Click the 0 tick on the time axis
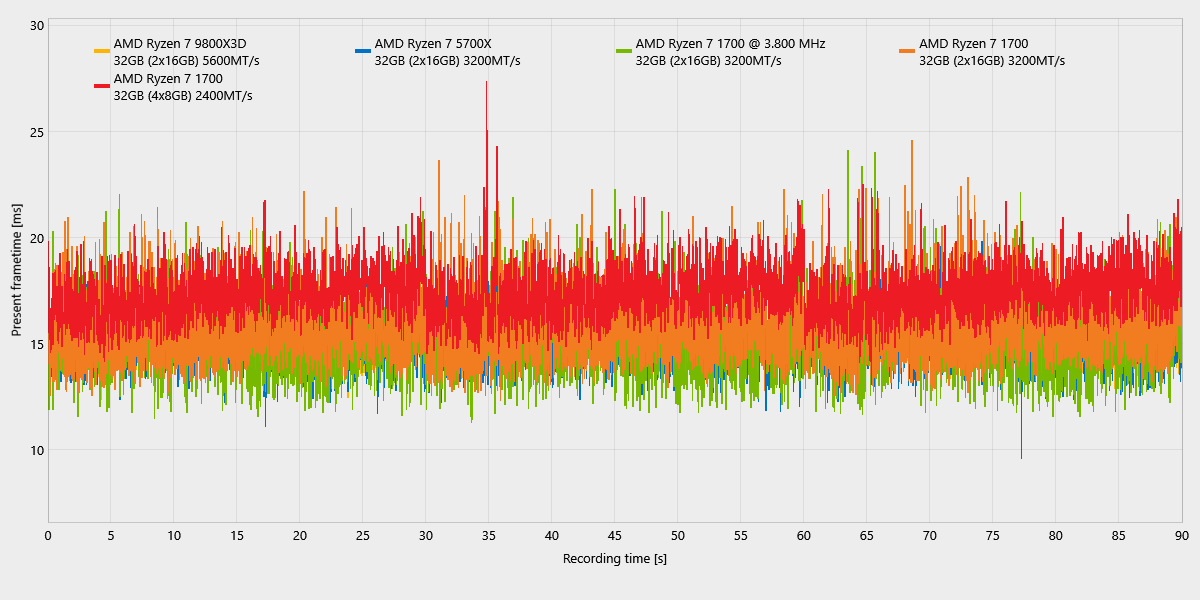The image size is (1200, 600). point(48,535)
